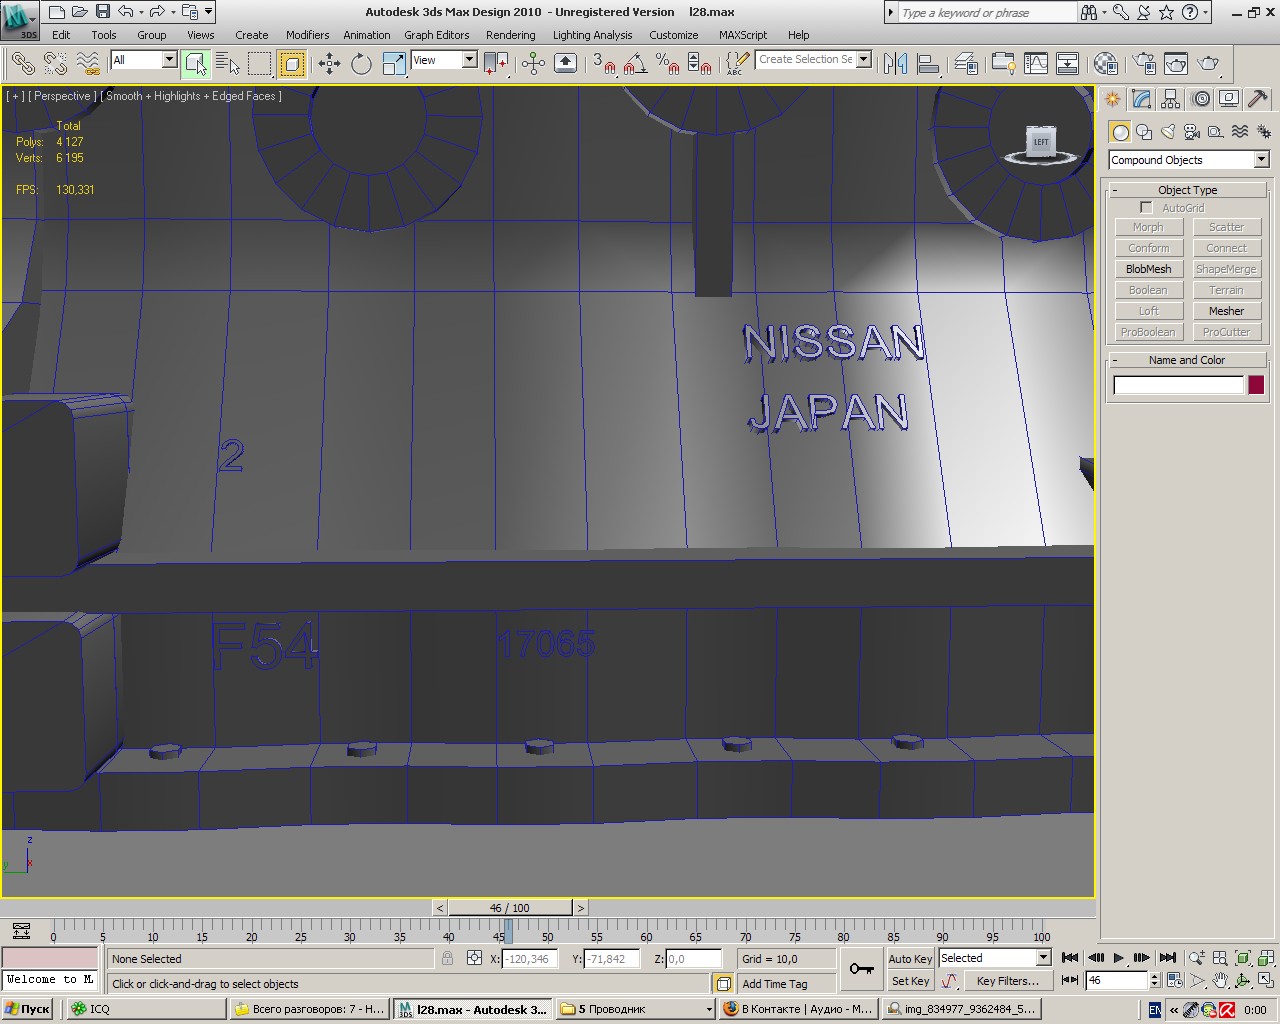The image size is (1280, 1024).
Task: Click the current frame number field
Action: pos(1116,981)
